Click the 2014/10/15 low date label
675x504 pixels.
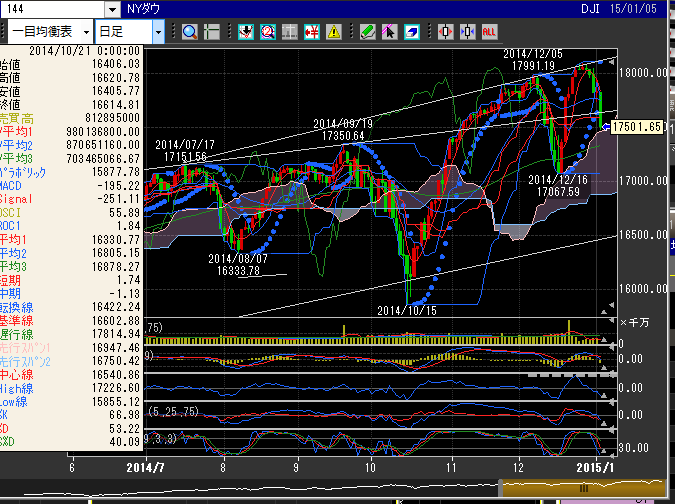click(407, 311)
